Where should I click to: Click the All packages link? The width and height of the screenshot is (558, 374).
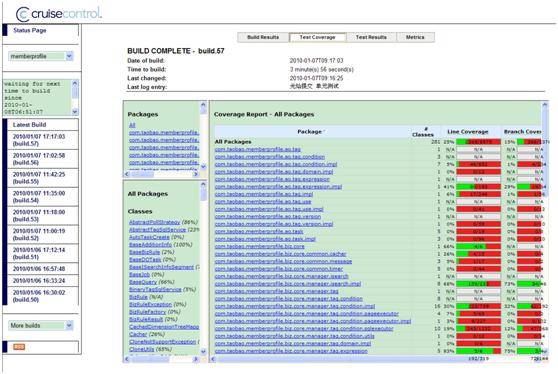132,125
